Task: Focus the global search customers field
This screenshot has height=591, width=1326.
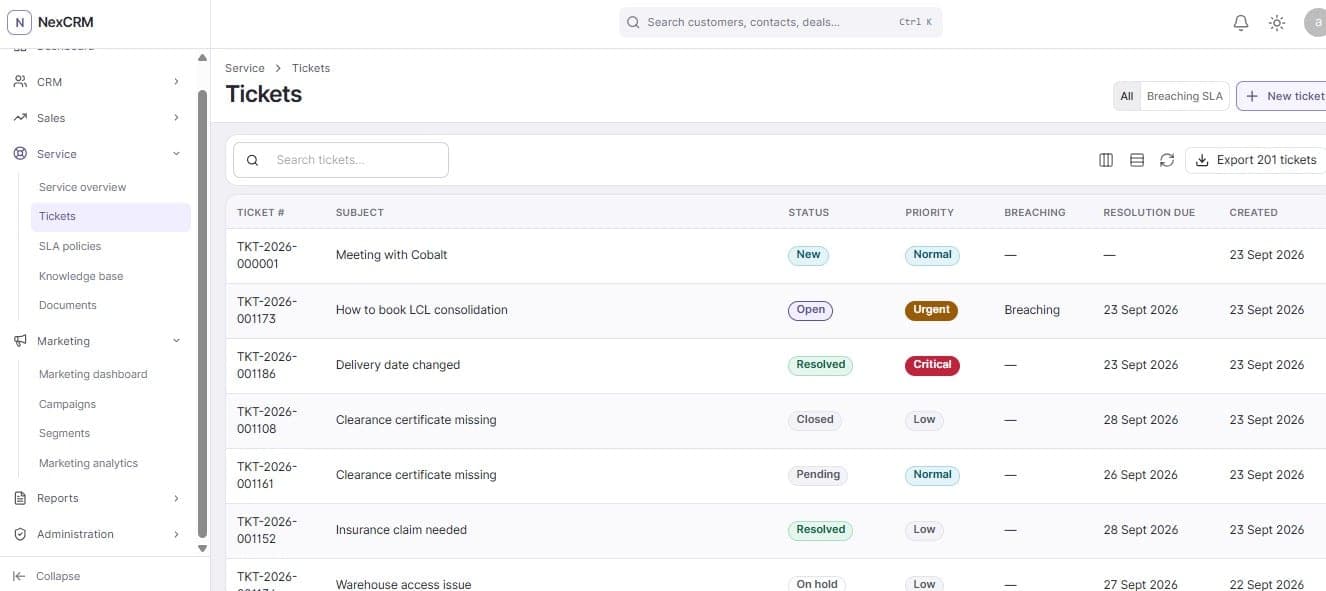Action: (x=781, y=22)
